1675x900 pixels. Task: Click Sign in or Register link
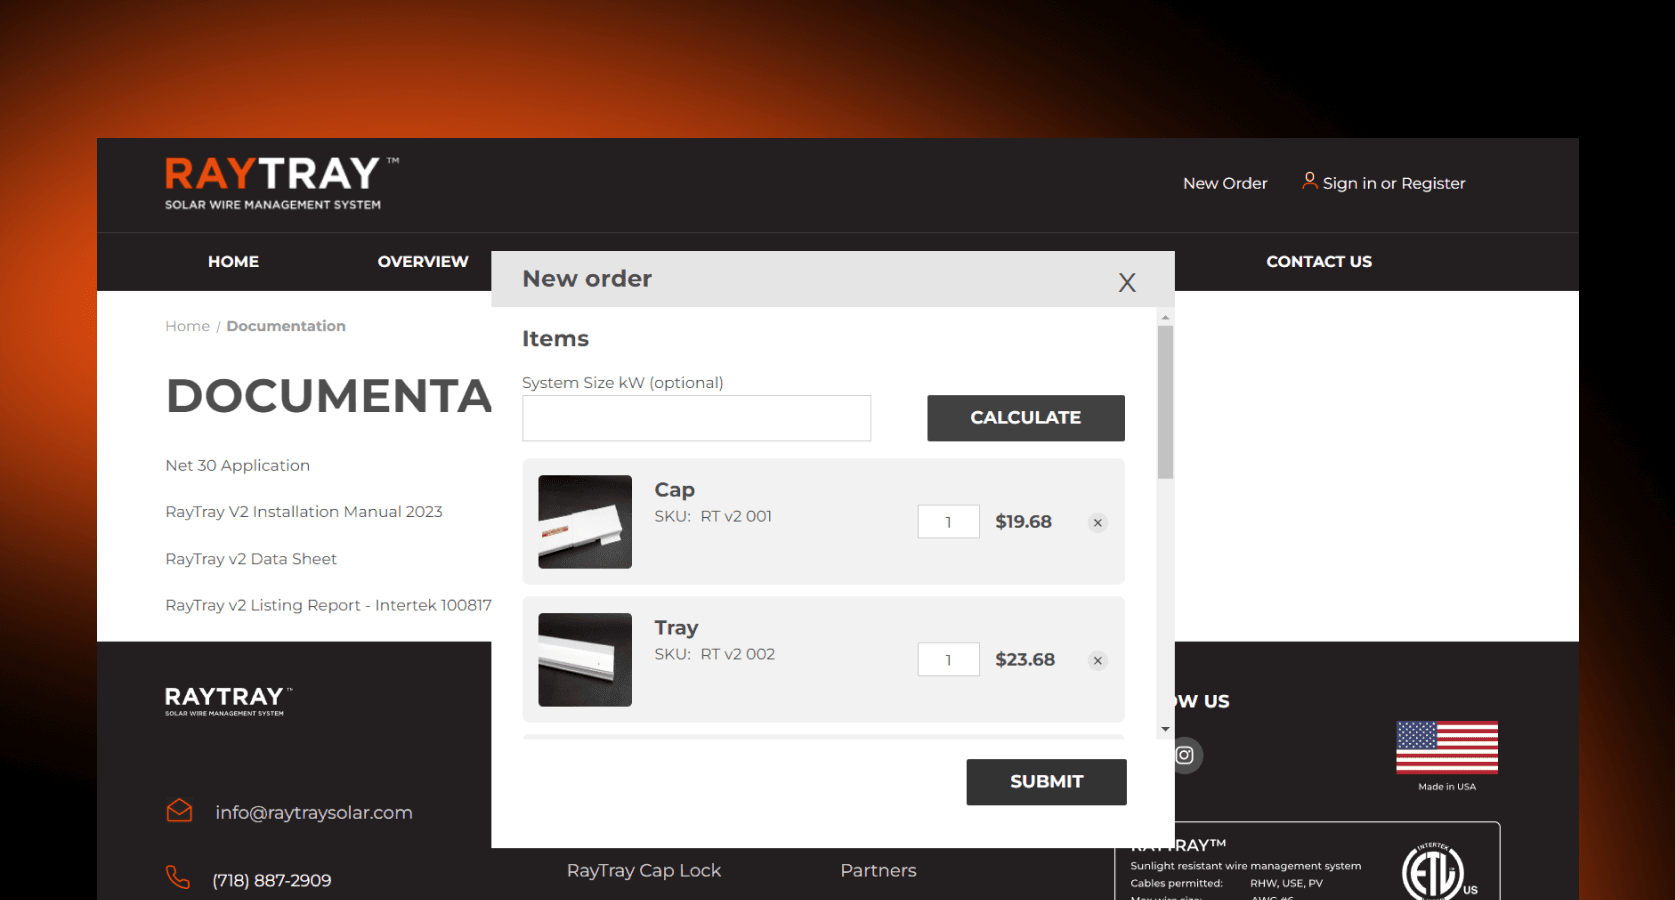[1394, 183]
